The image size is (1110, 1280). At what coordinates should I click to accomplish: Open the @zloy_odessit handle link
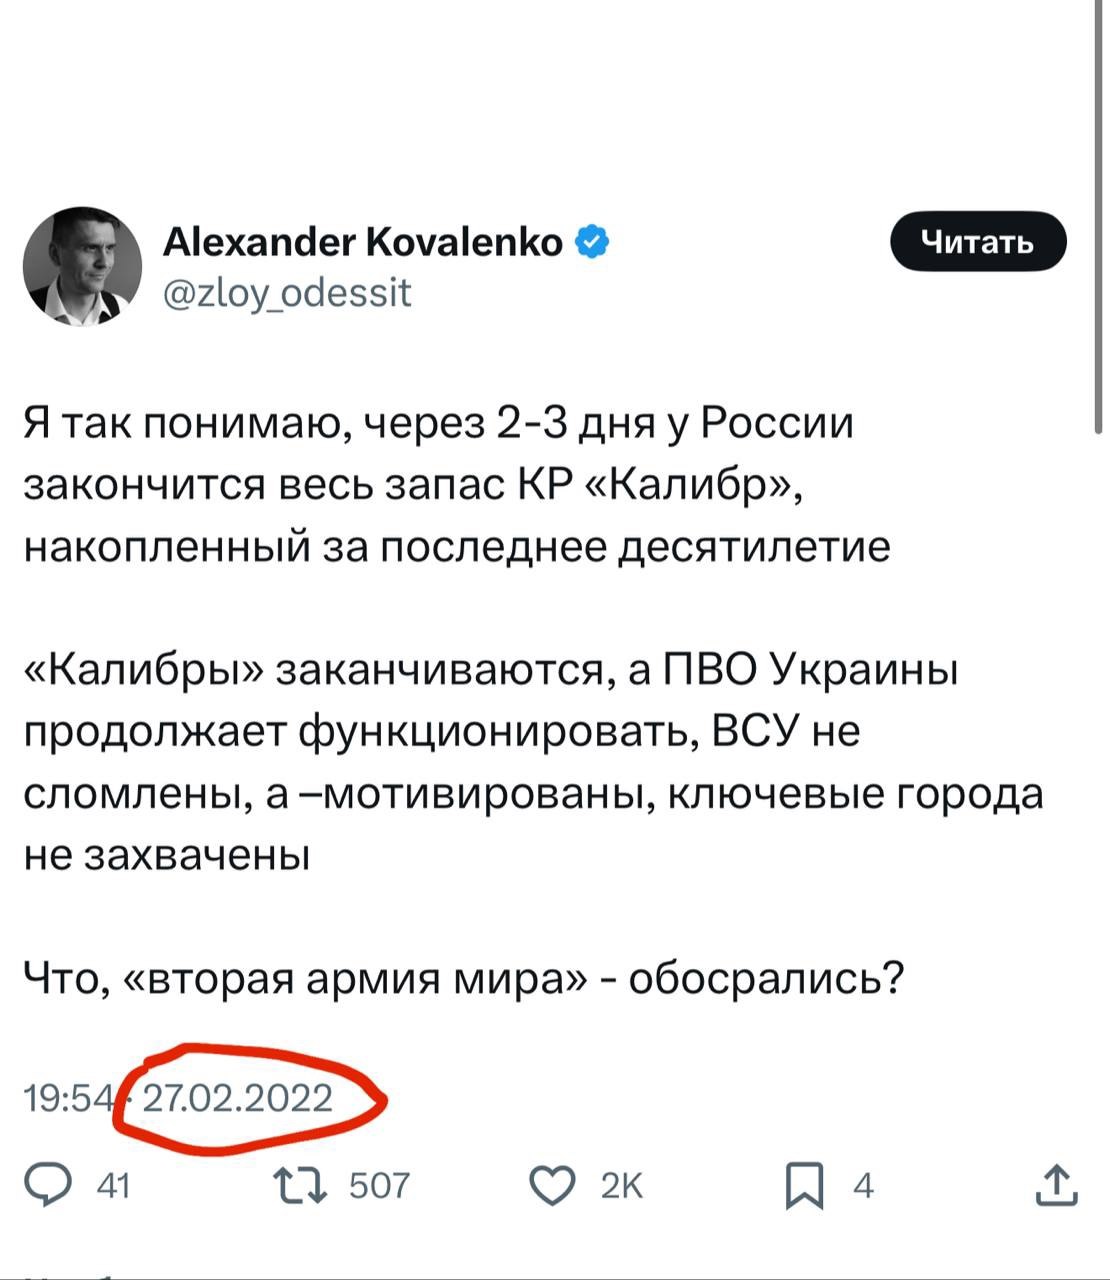(x=286, y=293)
